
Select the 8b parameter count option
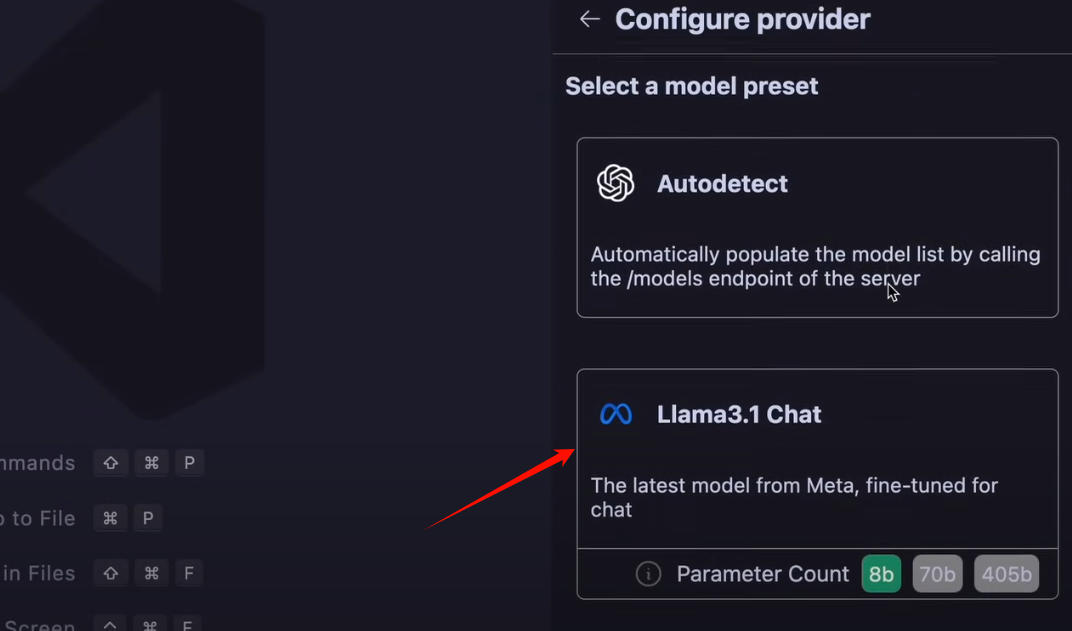(881, 574)
